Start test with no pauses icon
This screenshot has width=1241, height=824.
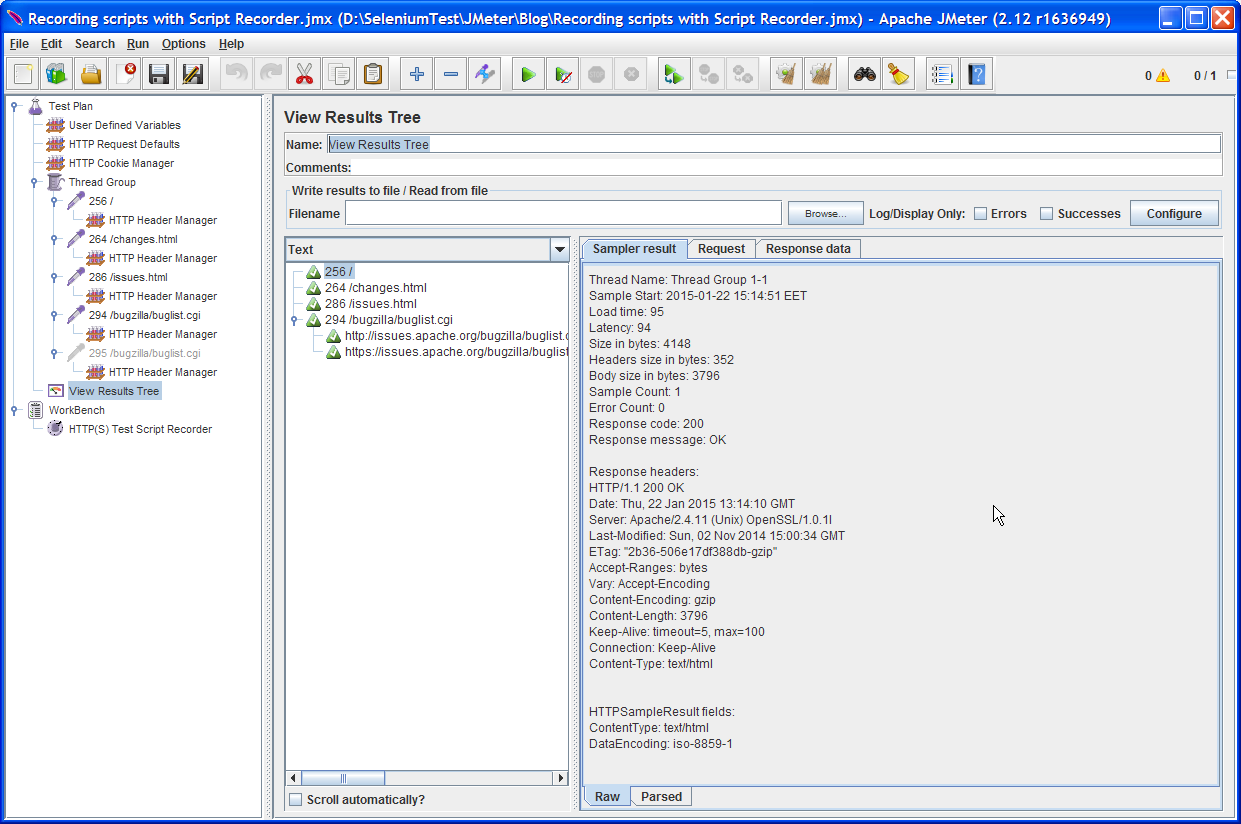click(x=563, y=74)
